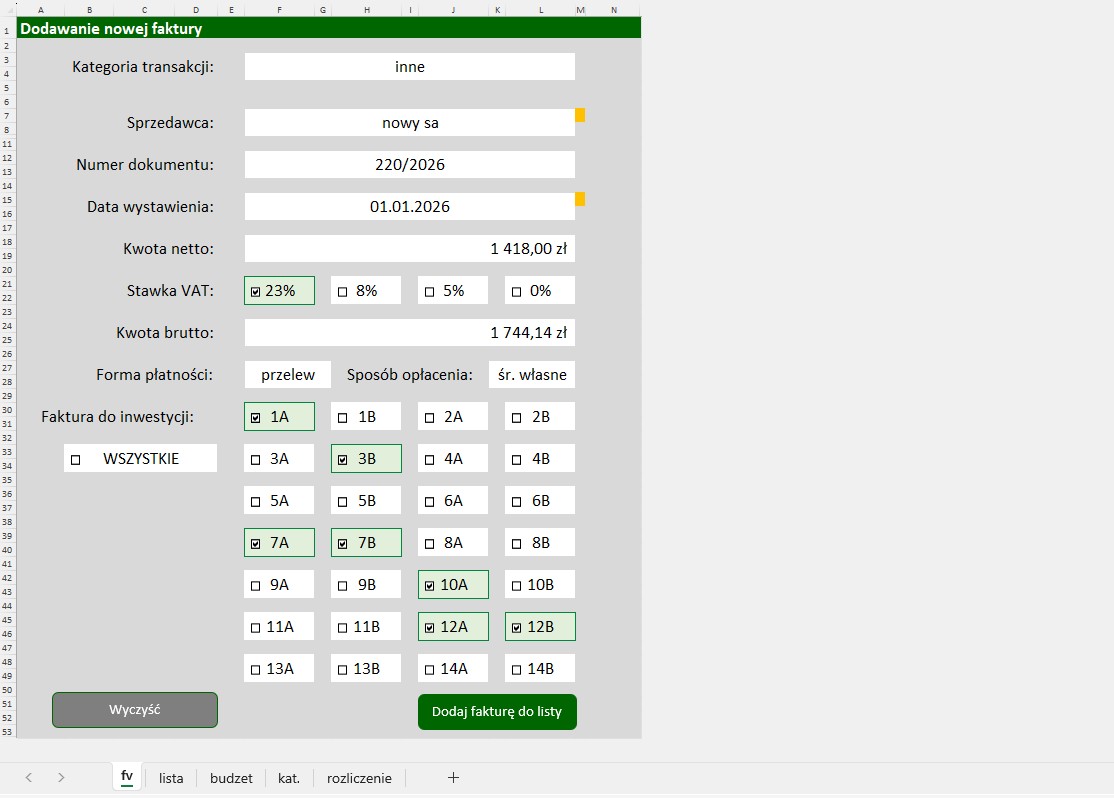Check the 5B investment checkbox

(x=343, y=502)
